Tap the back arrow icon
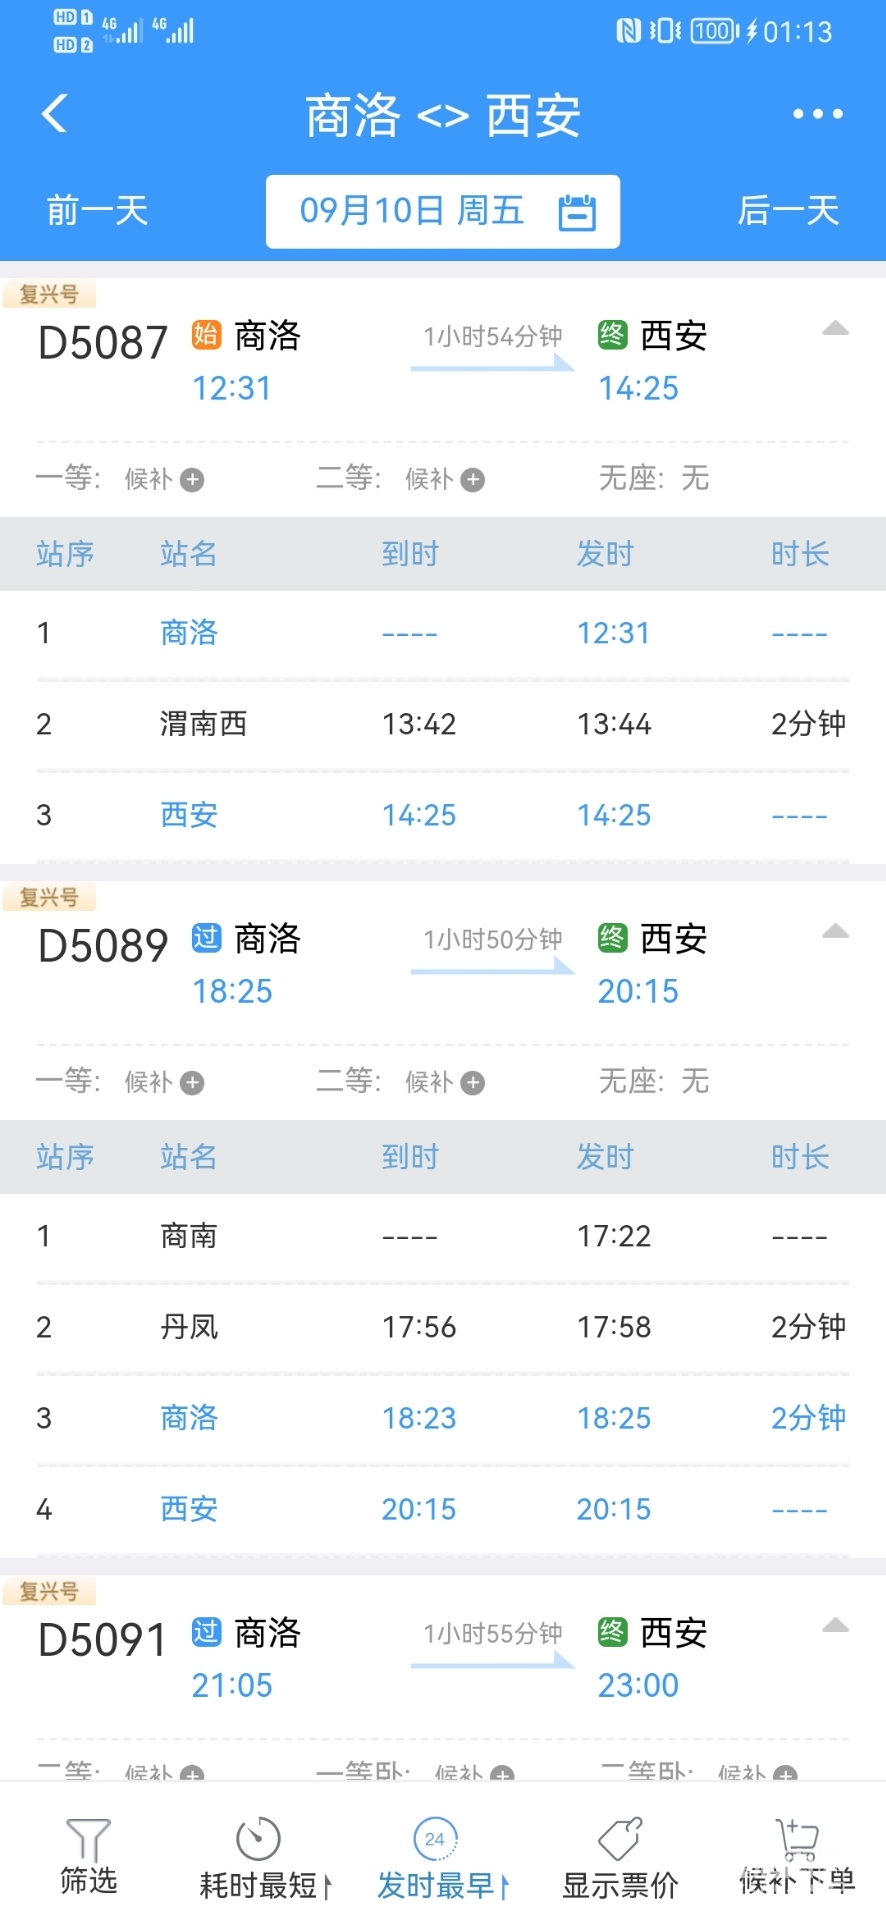Viewport: 886px width, 1920px height. coord(56,113)
